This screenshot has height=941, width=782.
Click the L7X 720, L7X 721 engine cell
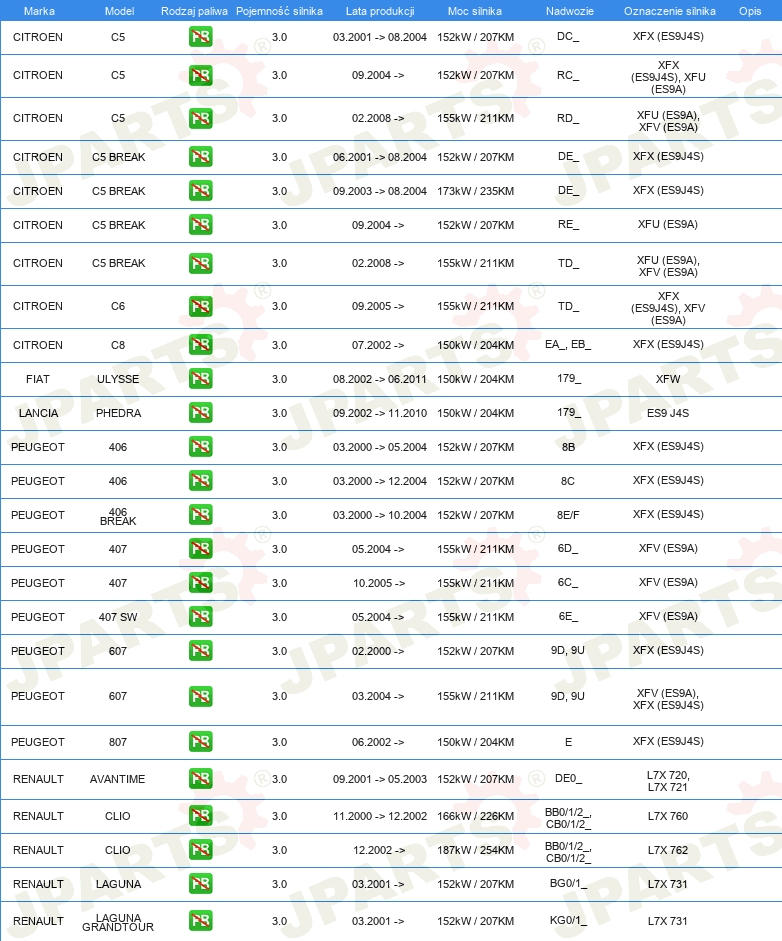point(668,781)
